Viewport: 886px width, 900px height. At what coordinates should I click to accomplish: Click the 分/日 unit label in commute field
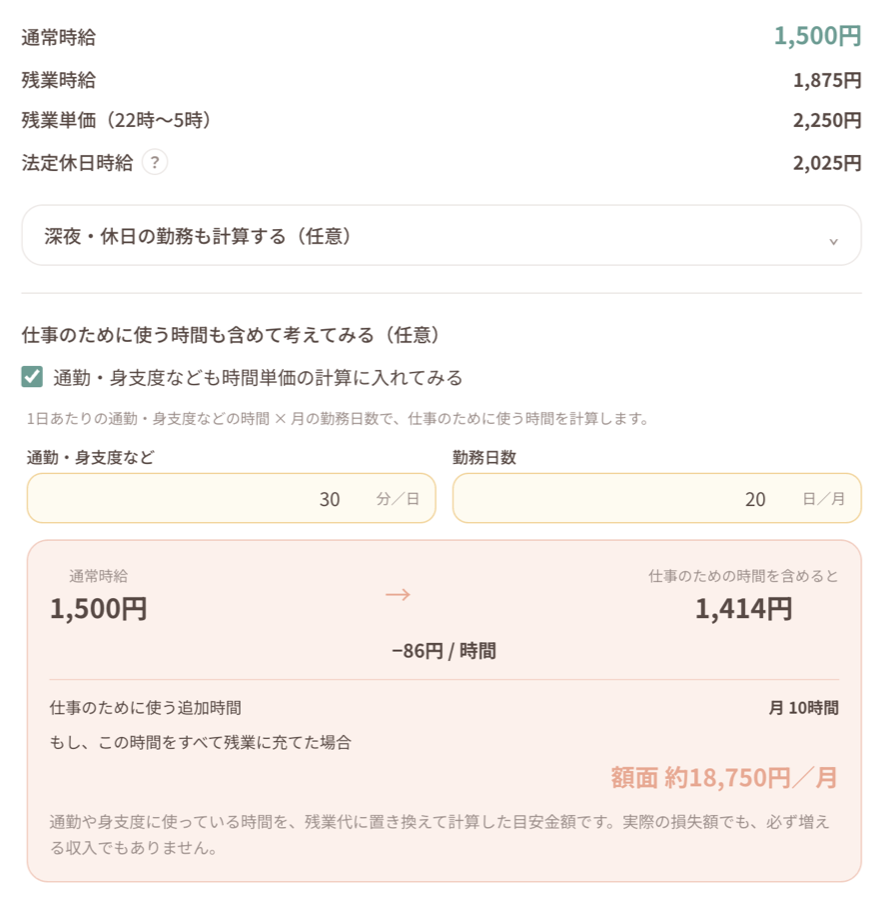point(398,499)
